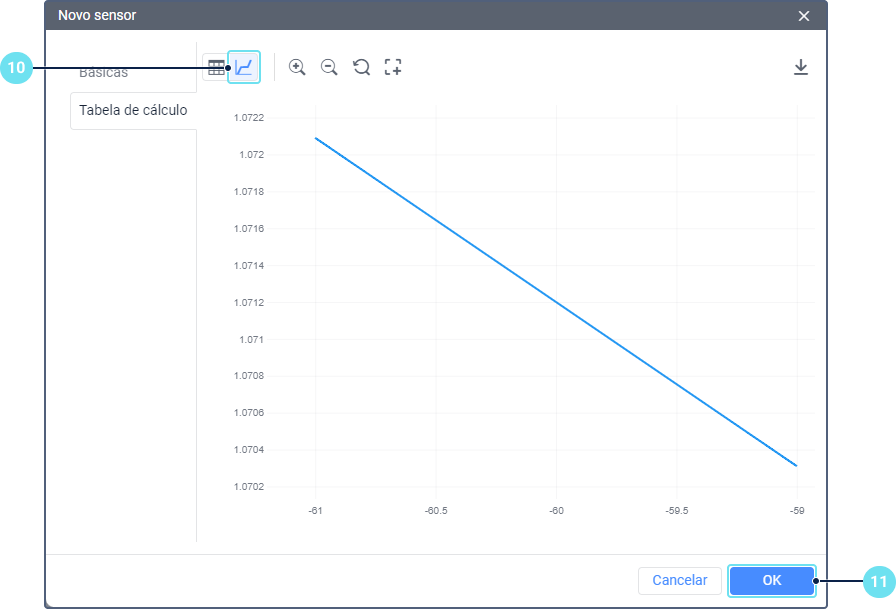Click the numbered 11 callout marker
Viewport: 896px width, 609px height.
(x=879, y=582)
